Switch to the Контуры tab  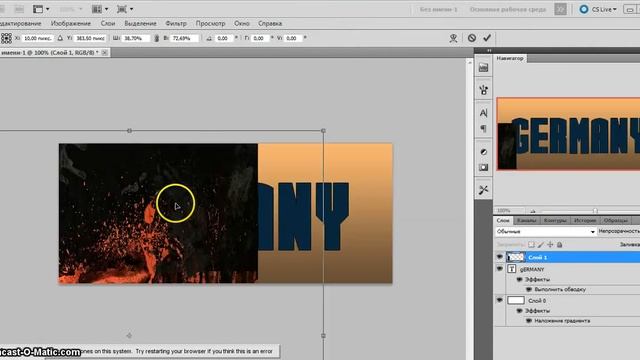point(555,220)
